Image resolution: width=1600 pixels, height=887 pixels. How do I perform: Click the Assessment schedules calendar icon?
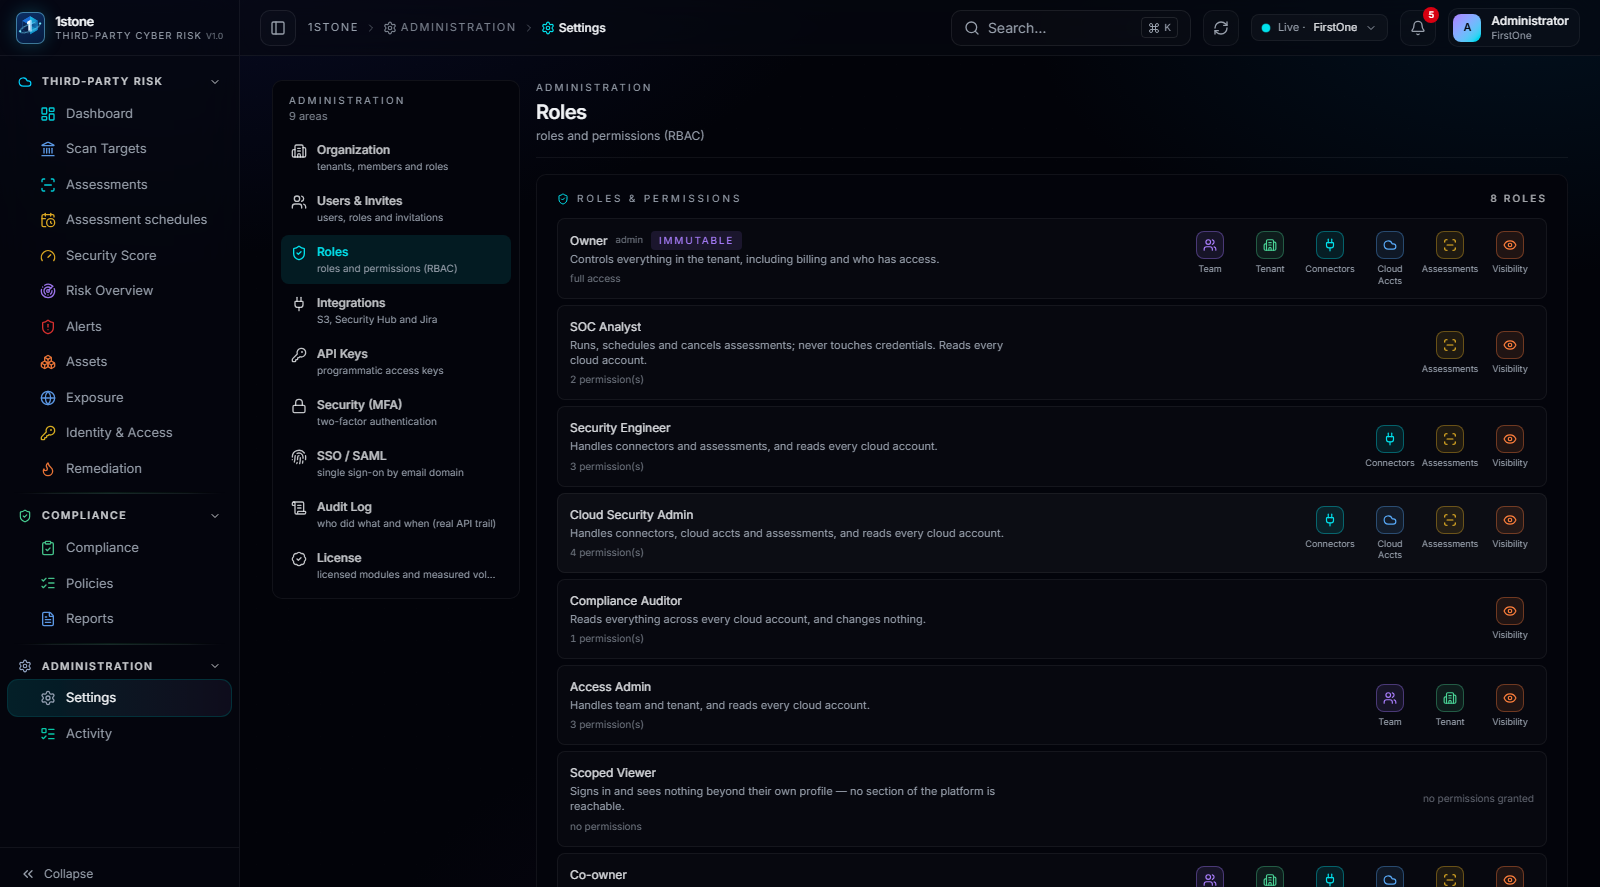click(x=48, y=220)
